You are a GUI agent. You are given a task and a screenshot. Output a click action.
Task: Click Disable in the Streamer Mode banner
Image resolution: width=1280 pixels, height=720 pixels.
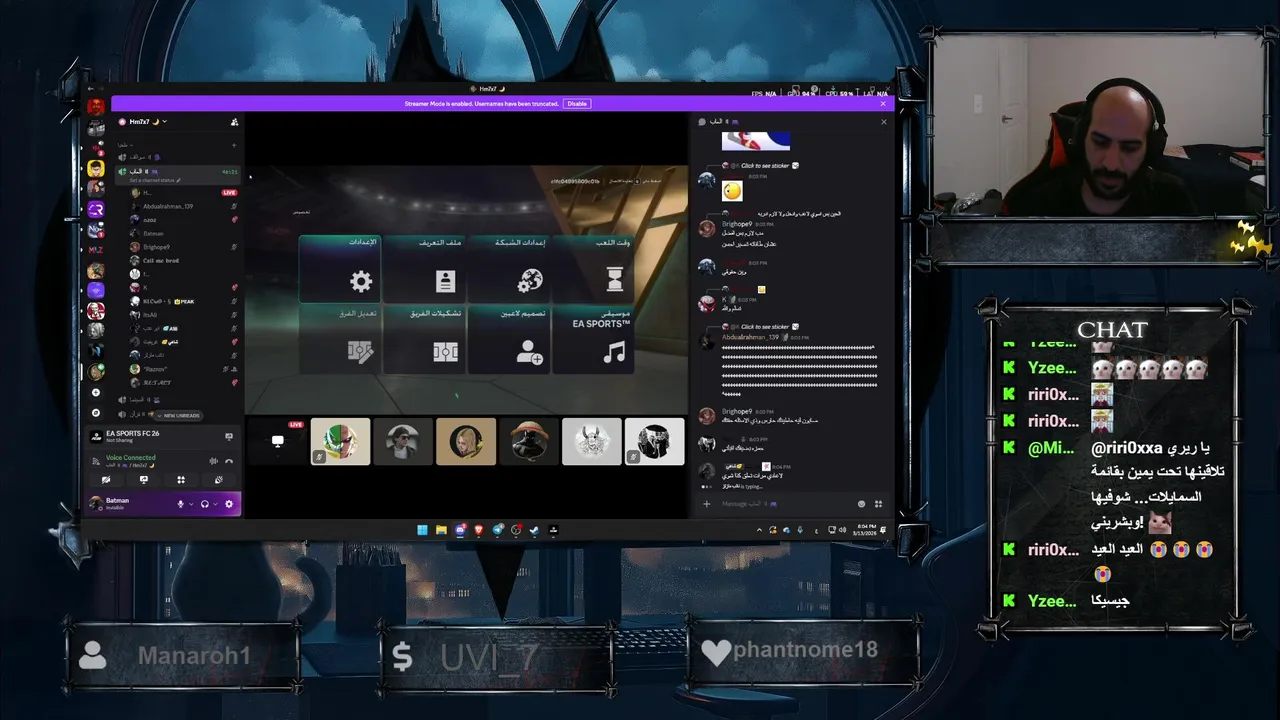[577, 104]
